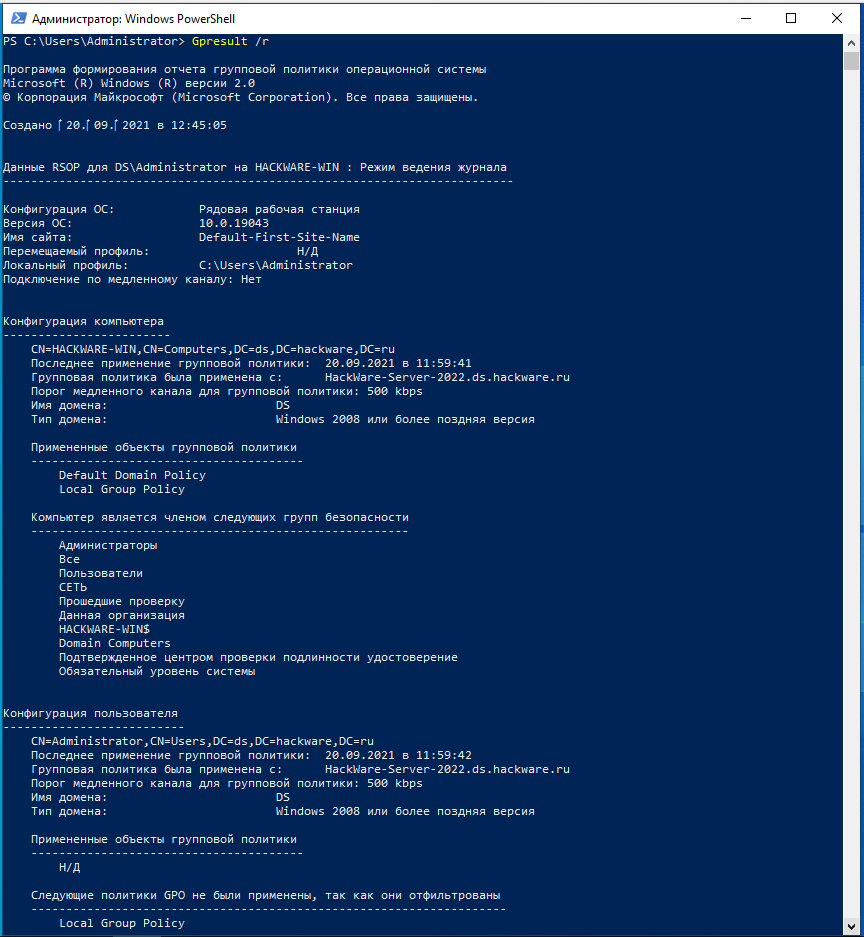Click the empty scrollbar track below thumb
The height and width of the screenshot is (937, 864).
point(852,500)
